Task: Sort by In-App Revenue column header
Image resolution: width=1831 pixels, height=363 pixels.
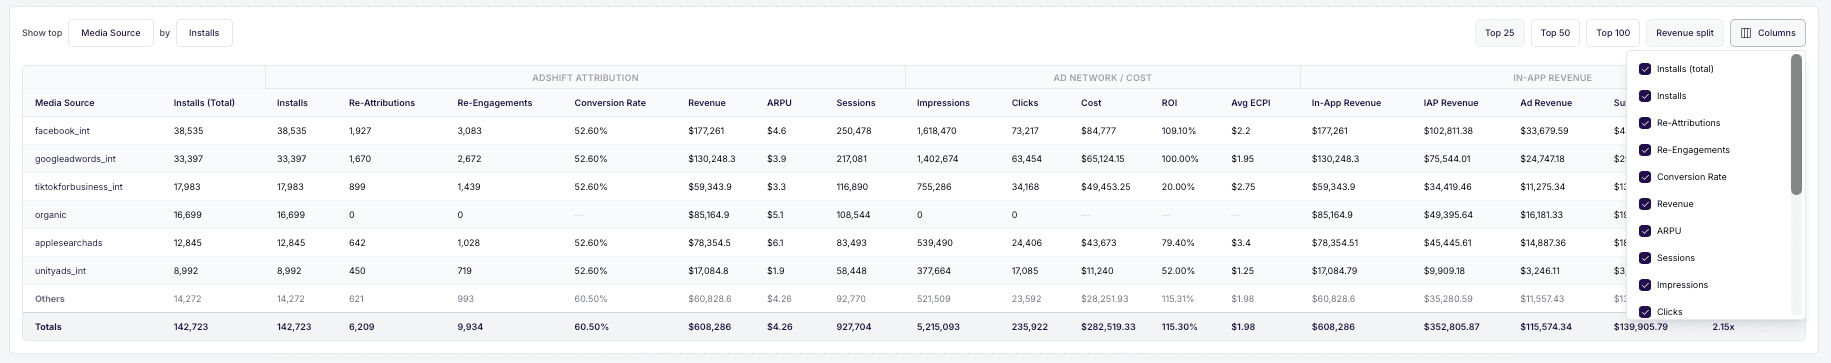Action: [x=1346, y=103]
